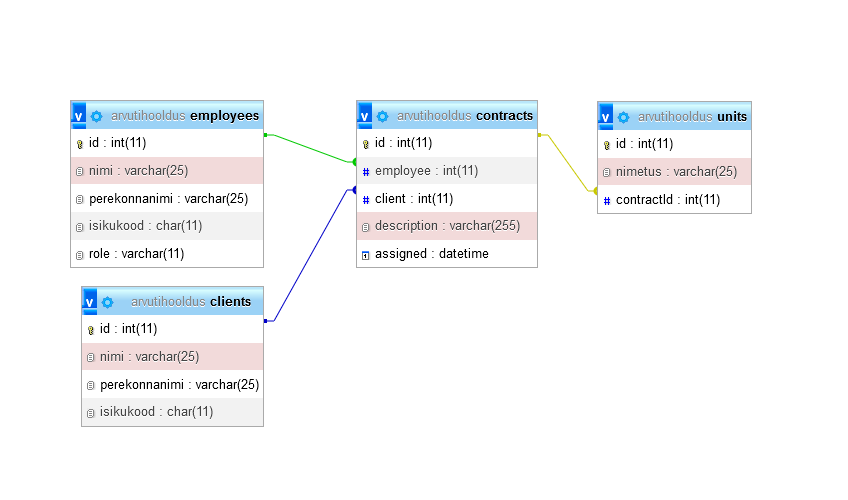Open the gear options for employees table
This screenshot has height=500, width=848.
(97, 116)
